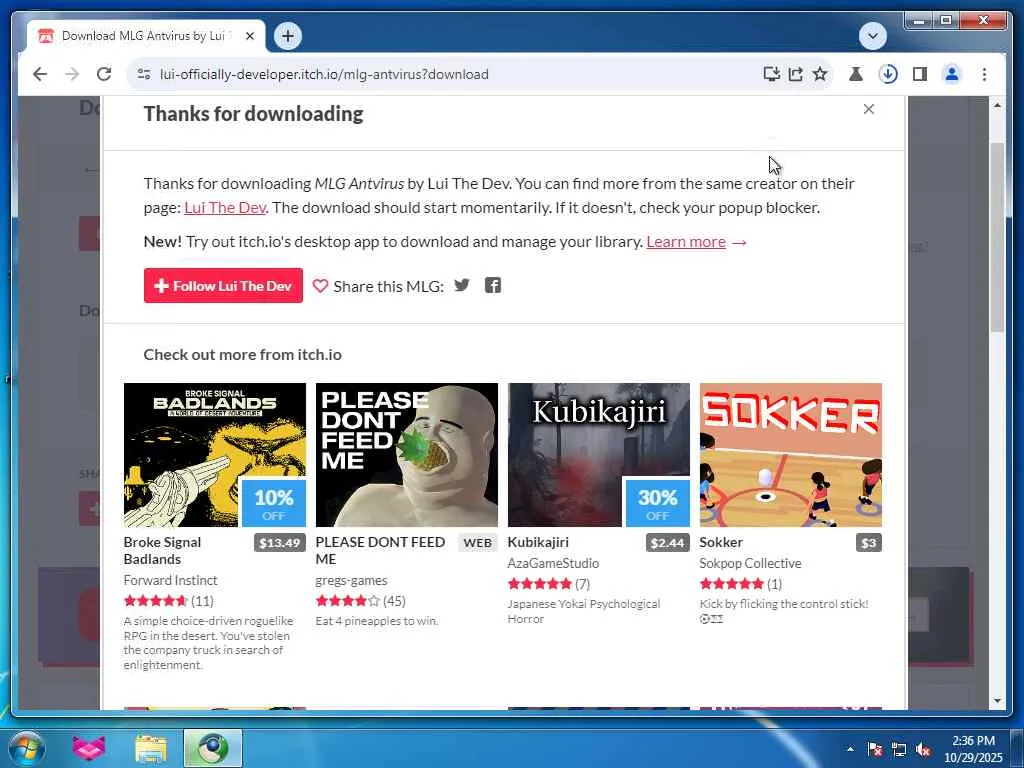Viewport: 1024px width, 768px height.
Task: Show hidden system tray icons
Action: (x=850, y=749)
